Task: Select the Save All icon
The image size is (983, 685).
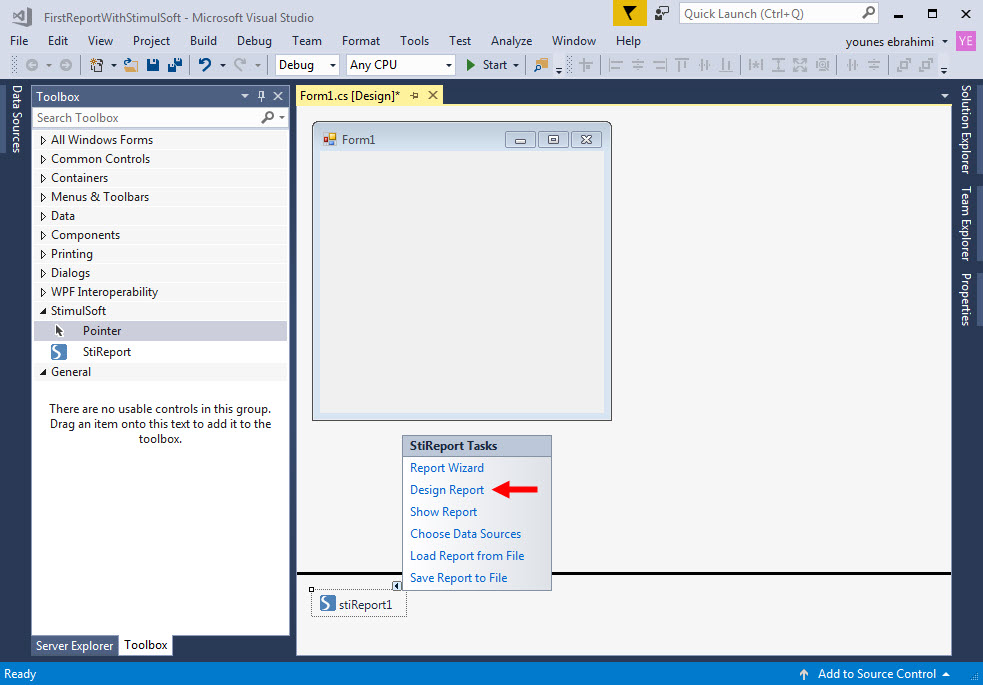Action: (x=174, y=63)
